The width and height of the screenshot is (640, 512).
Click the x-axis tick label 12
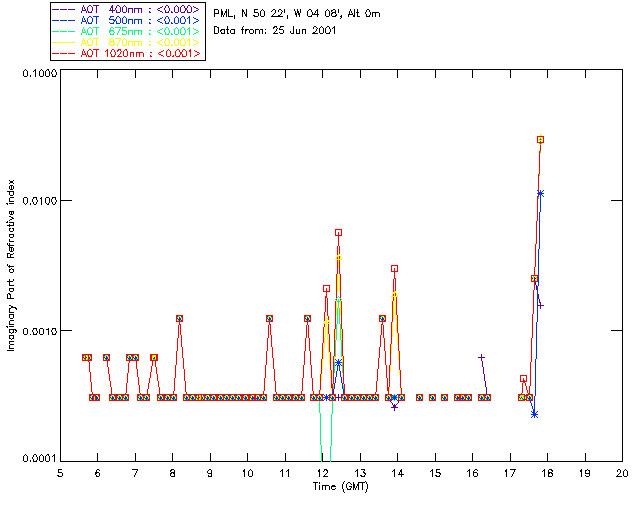(x=322, y=473)
